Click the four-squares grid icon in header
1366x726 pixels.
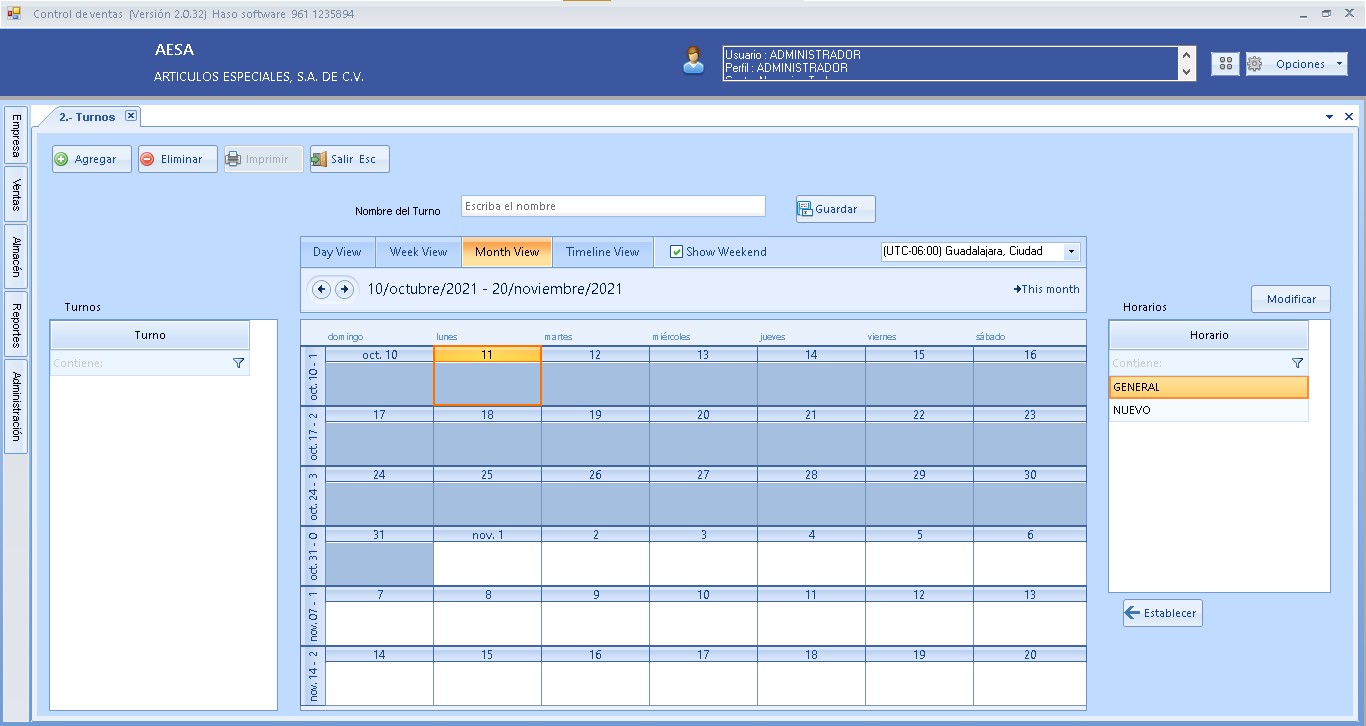pyautogui.click(x=1225, y=64)
